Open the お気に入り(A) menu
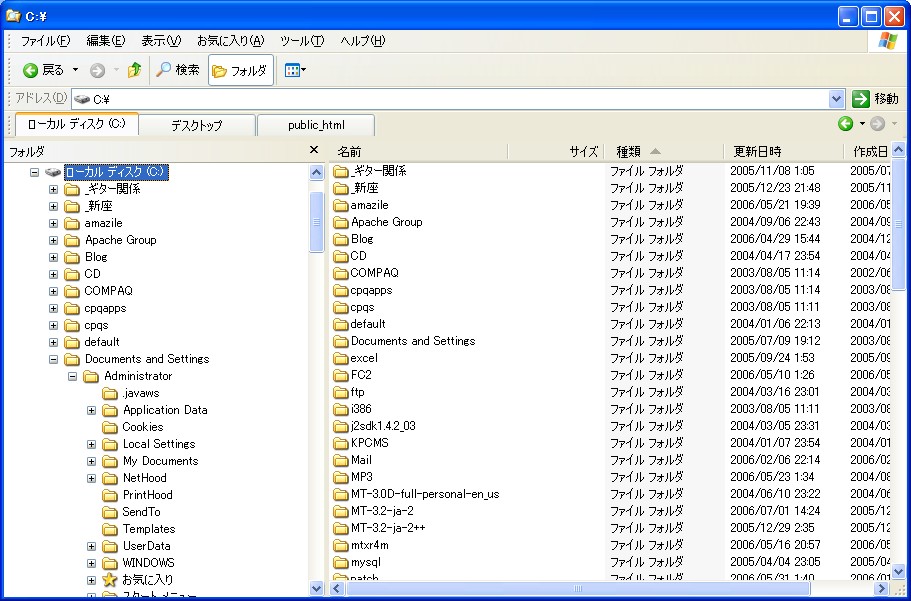Viewport: 911px width, 601px height. coord(230,41)
